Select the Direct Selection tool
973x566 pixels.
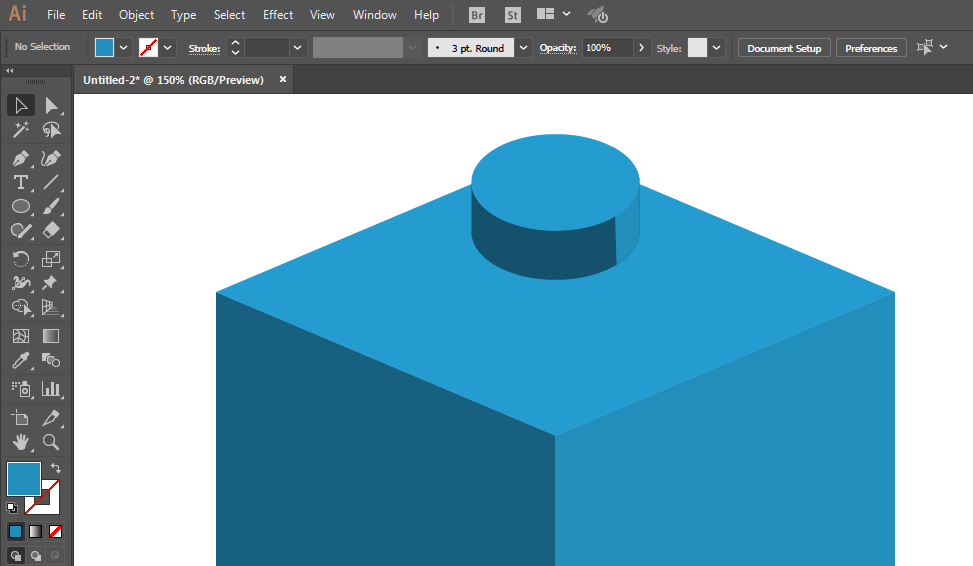coord(51,106)
